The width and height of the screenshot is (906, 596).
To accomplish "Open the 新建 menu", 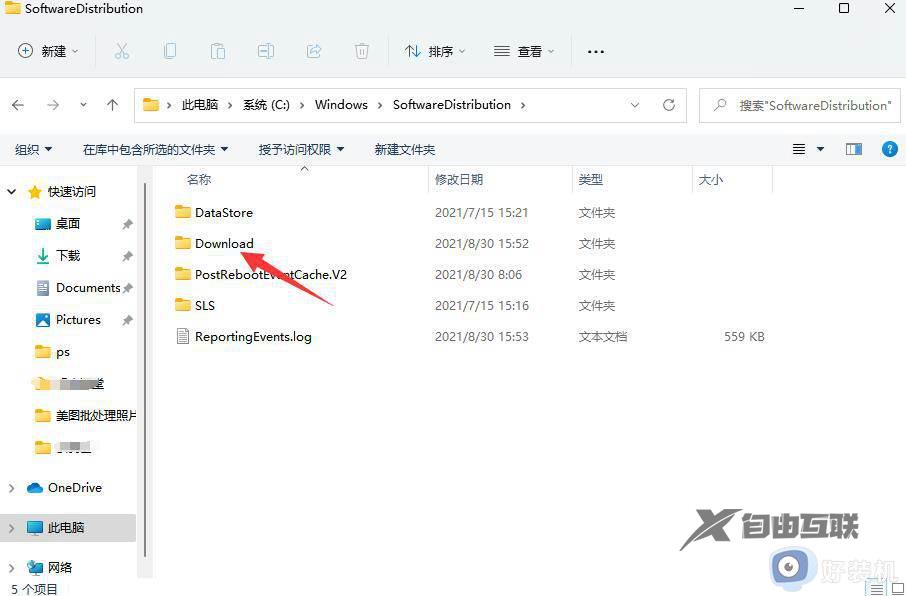I will pos(48,51).
